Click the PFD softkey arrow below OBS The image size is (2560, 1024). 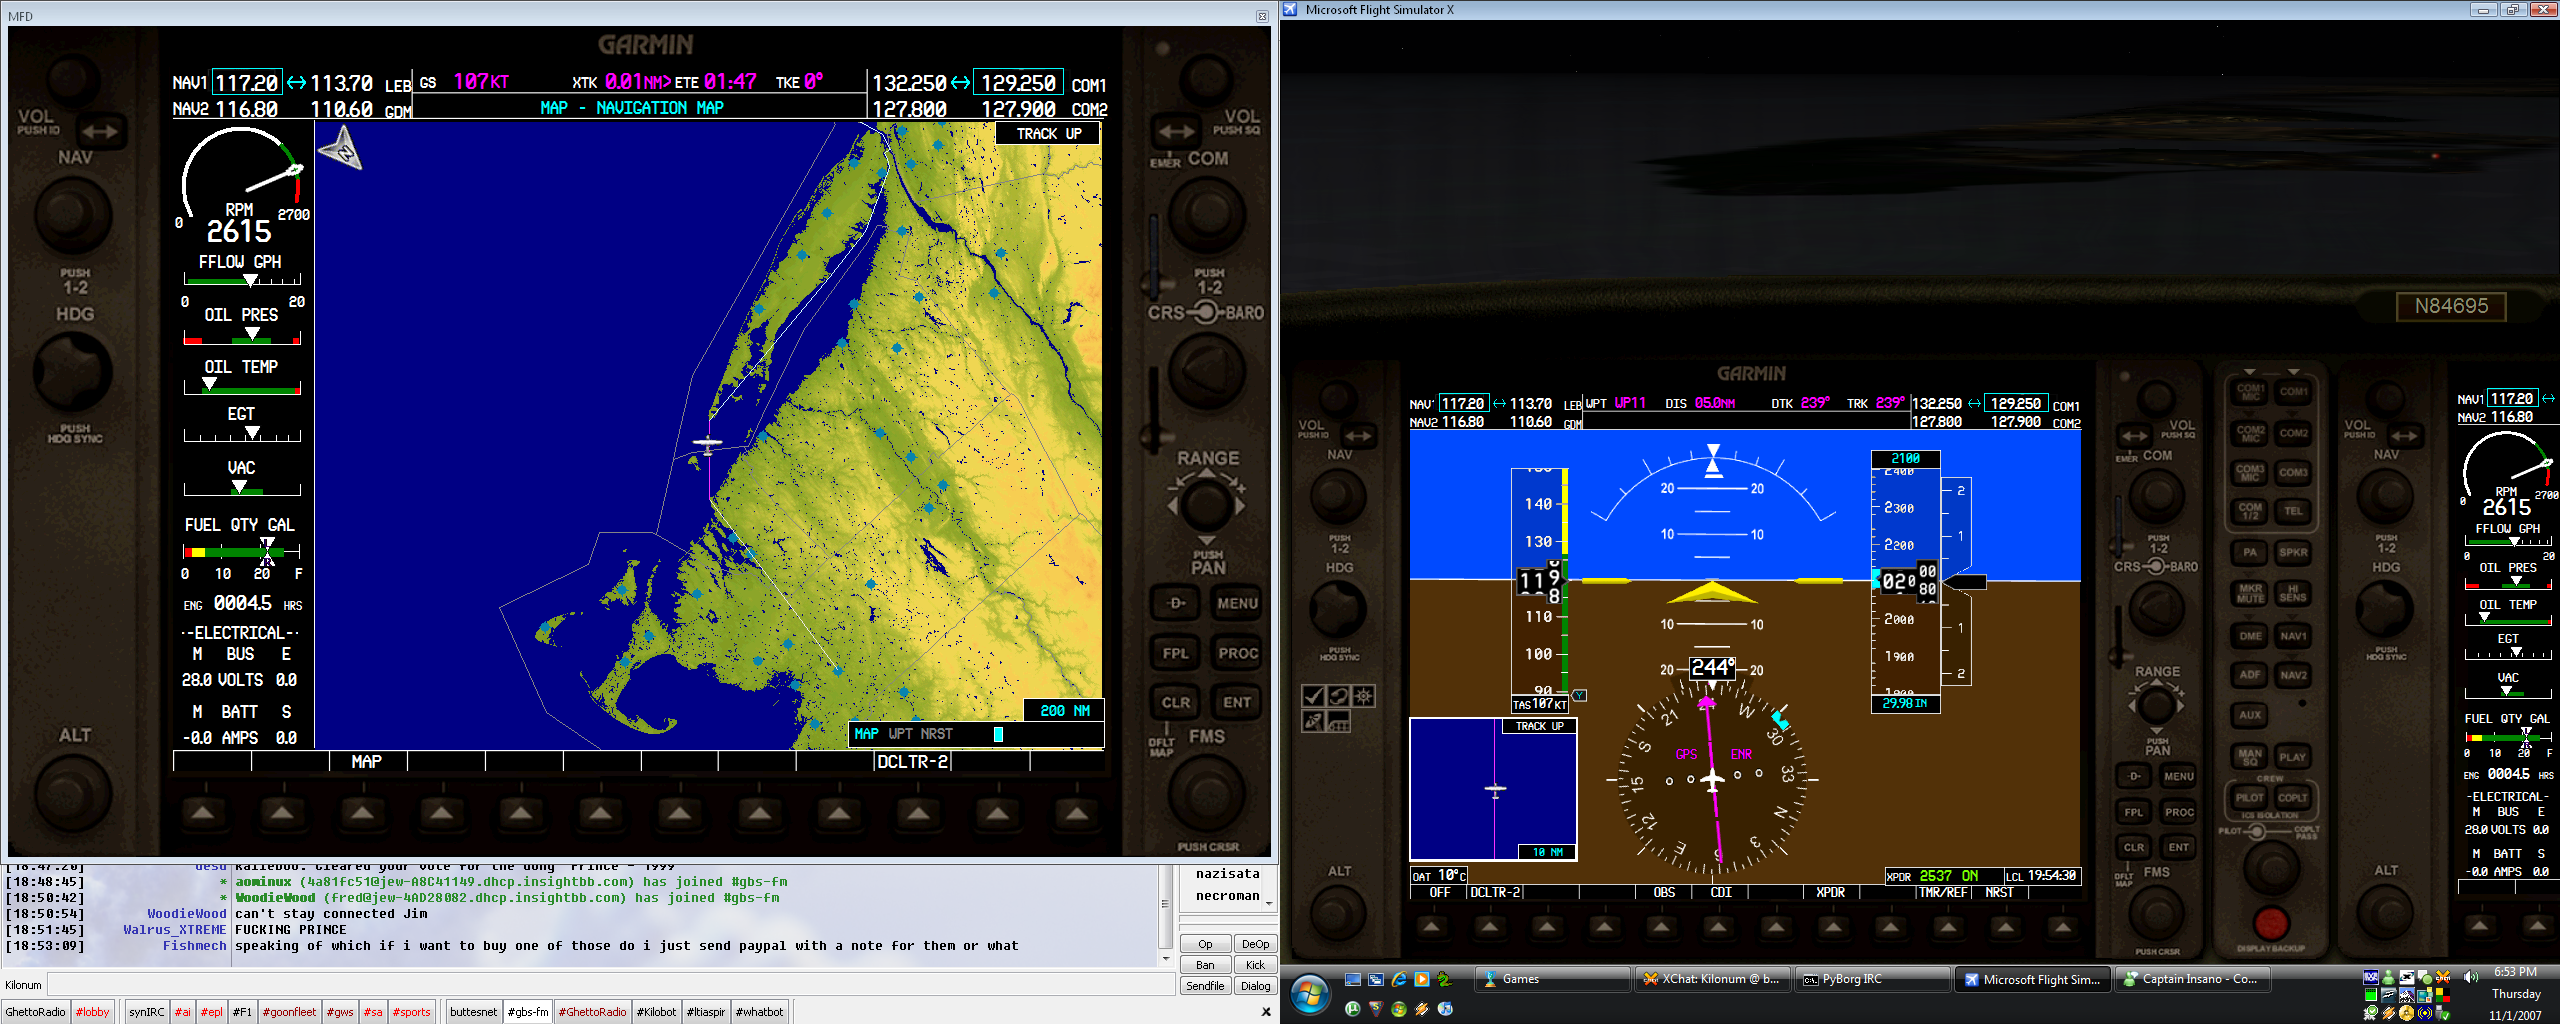[x=1662, y=927]
